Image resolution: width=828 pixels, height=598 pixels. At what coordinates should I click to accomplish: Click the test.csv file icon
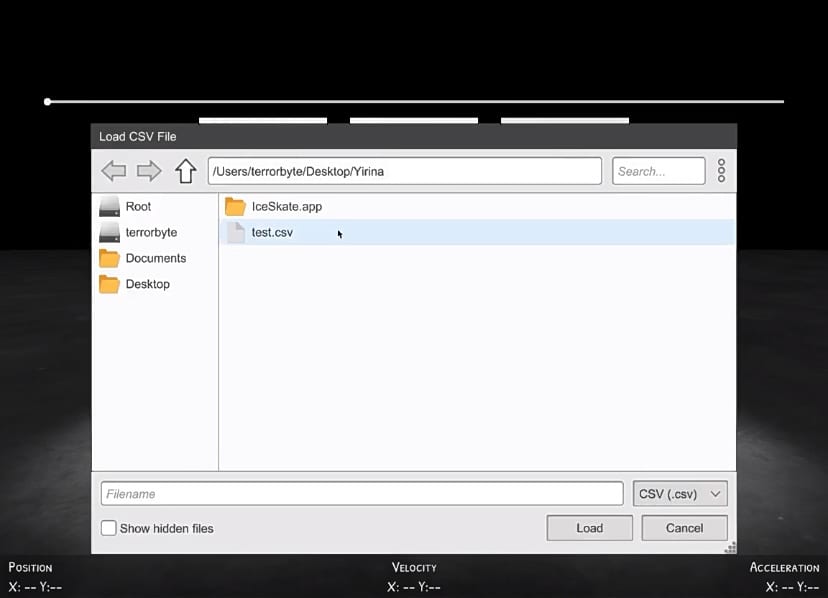236,232
